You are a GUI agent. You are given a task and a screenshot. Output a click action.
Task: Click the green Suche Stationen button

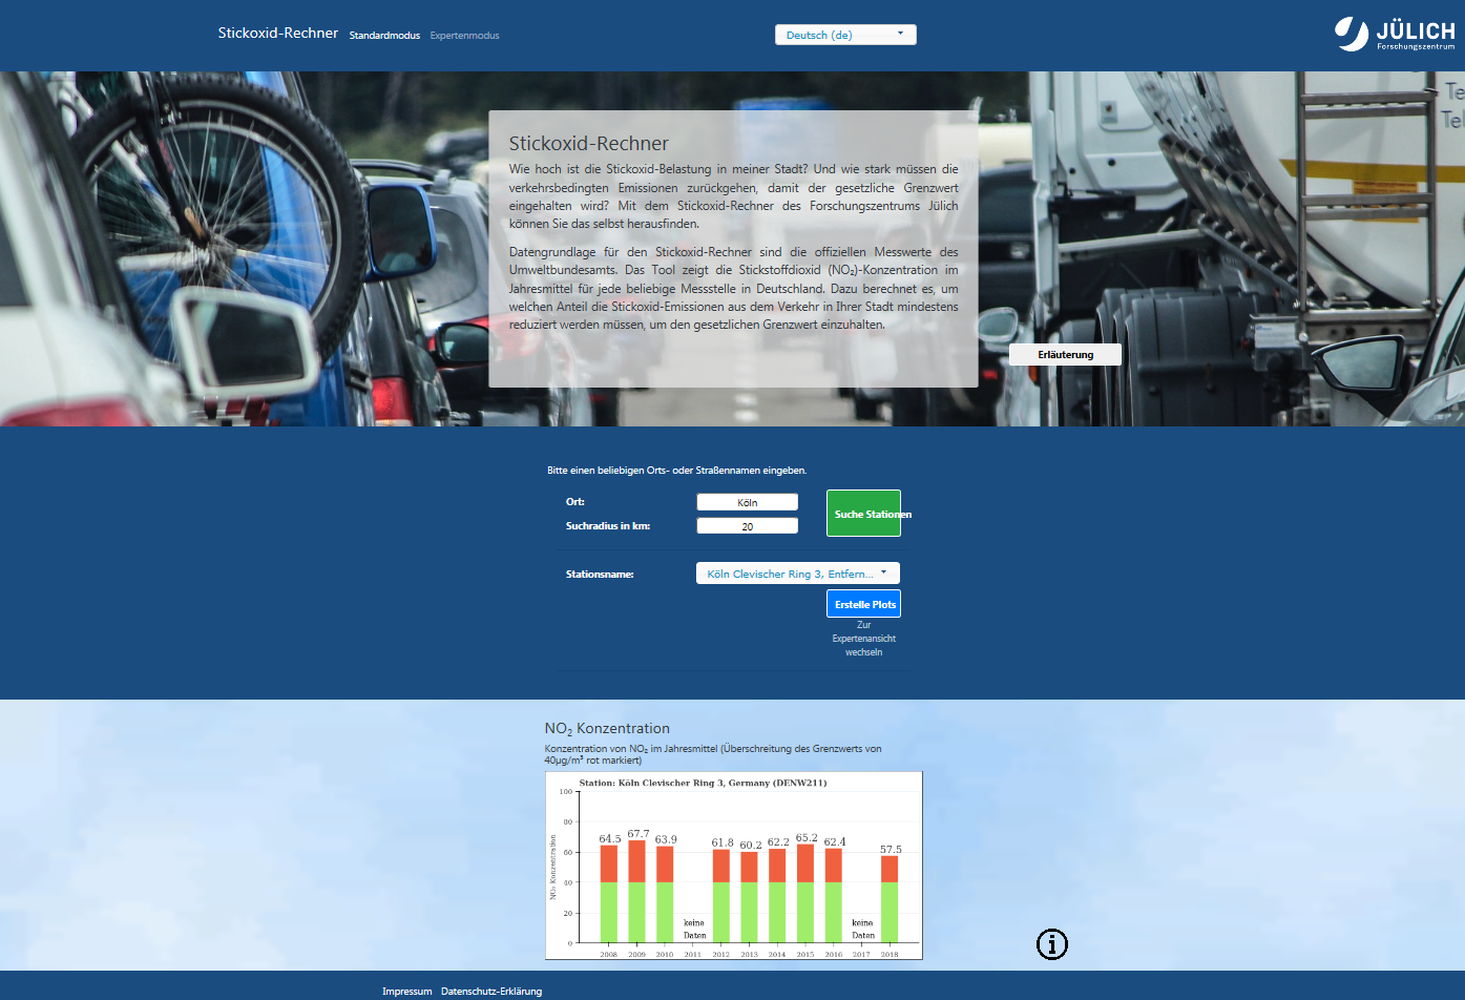pos(863,513)
